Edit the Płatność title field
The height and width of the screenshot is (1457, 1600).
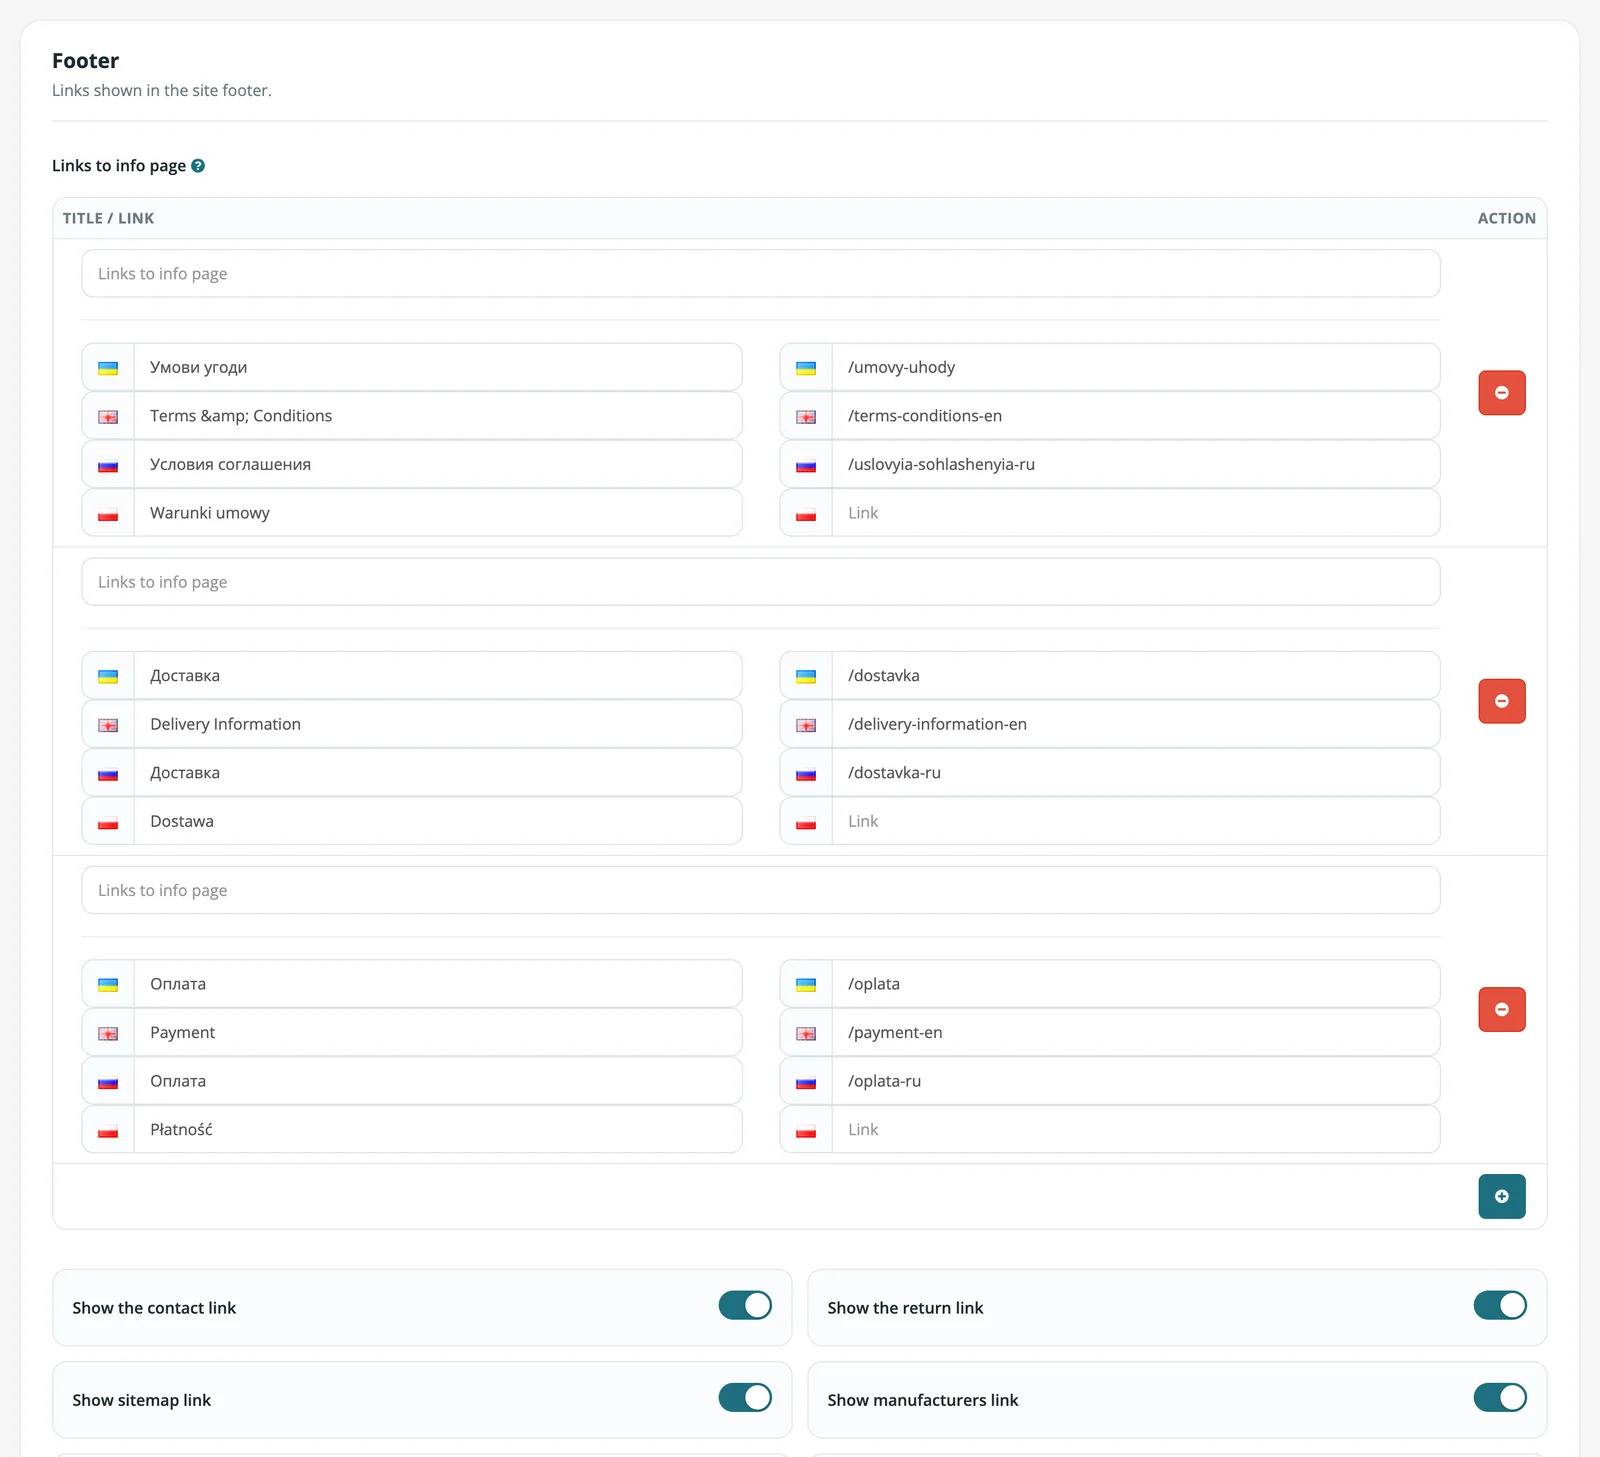tap(438, 1129)
